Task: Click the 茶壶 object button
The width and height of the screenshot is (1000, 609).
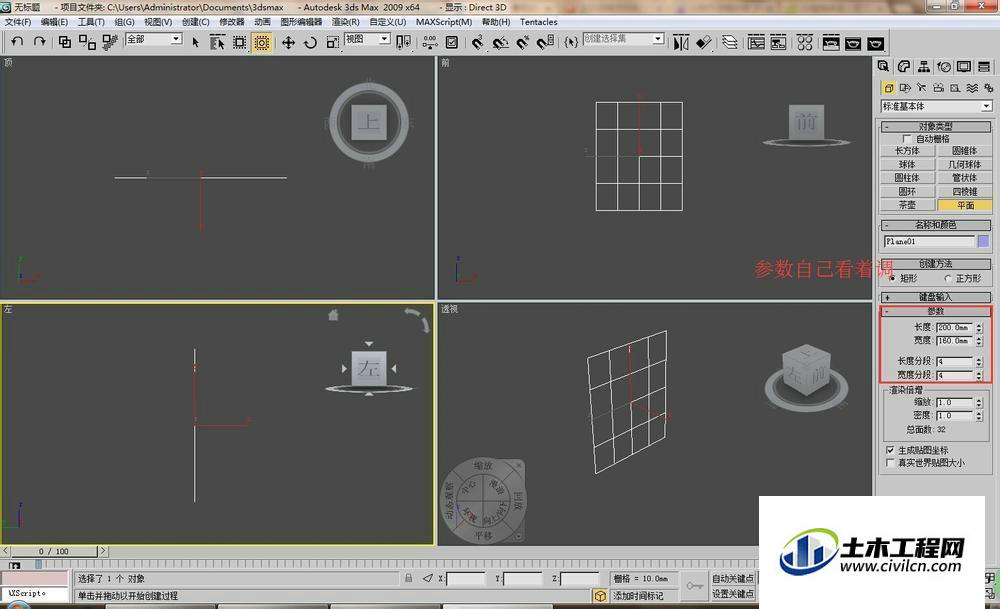Action: [x=908, y=205]
